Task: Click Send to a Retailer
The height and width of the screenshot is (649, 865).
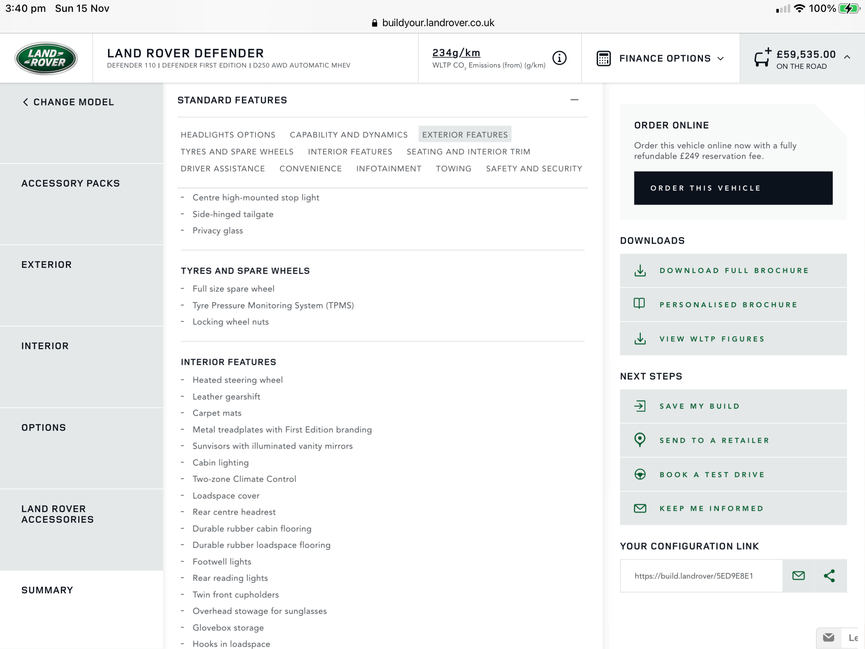Action: click(733, 440)
